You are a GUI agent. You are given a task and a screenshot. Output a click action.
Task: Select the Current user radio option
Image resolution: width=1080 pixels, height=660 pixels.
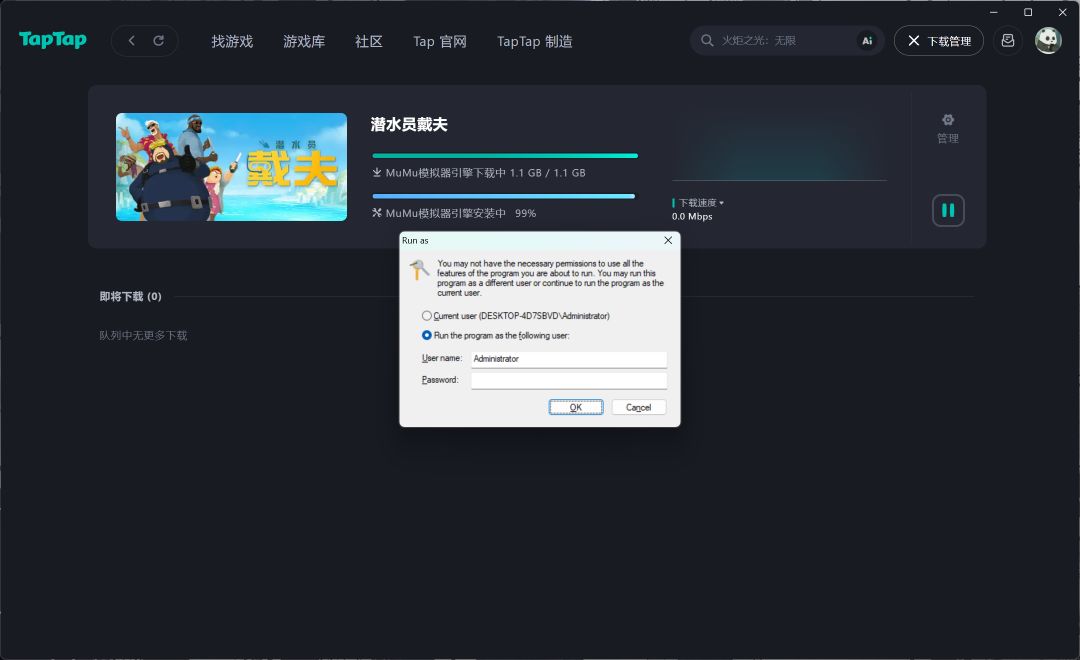click(x=427, y=316)
